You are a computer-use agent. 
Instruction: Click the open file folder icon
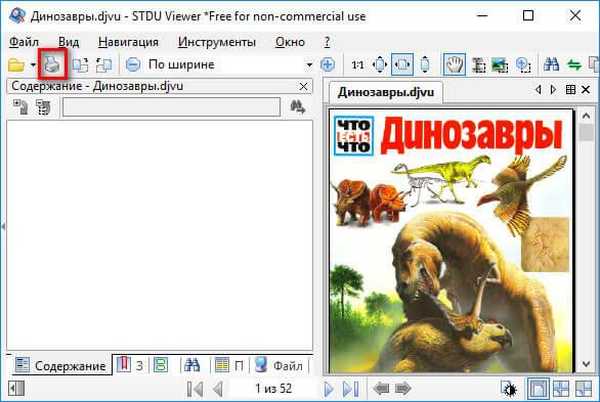(16, 64)
